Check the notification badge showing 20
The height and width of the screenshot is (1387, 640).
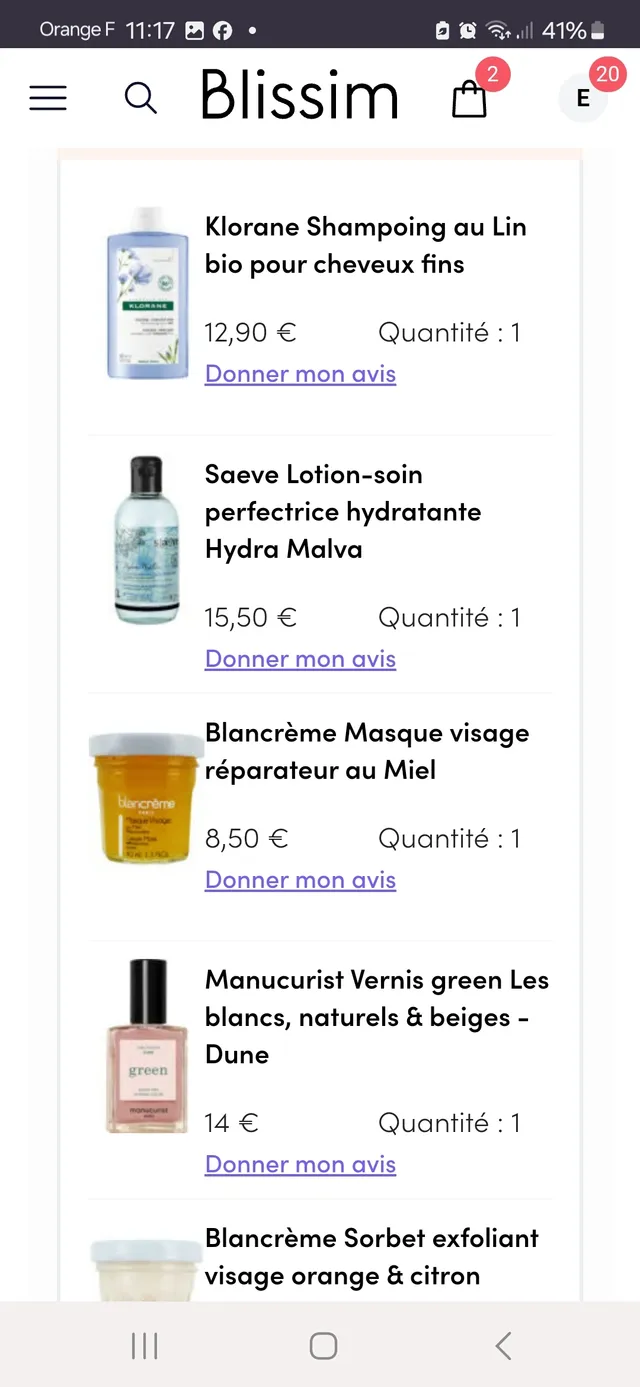click(x=607, y=74)
